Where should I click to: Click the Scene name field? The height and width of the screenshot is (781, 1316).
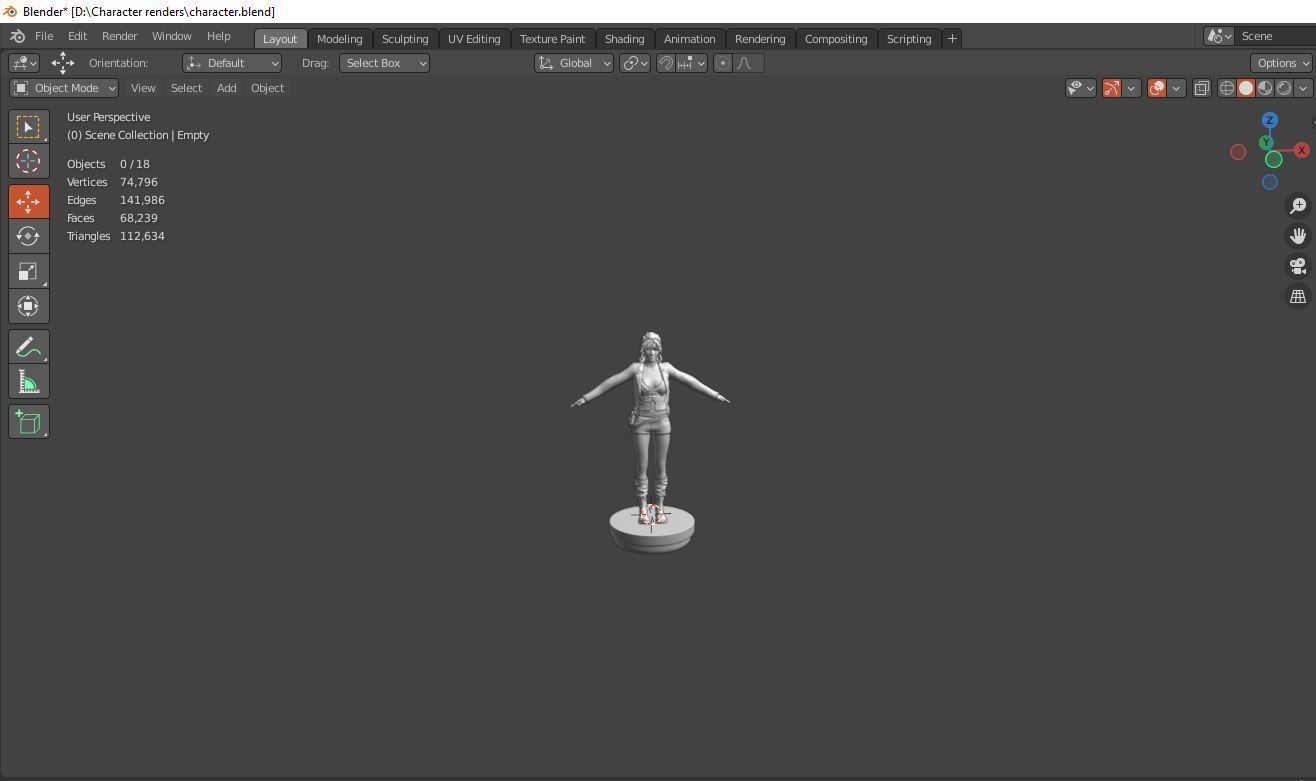1275,36
